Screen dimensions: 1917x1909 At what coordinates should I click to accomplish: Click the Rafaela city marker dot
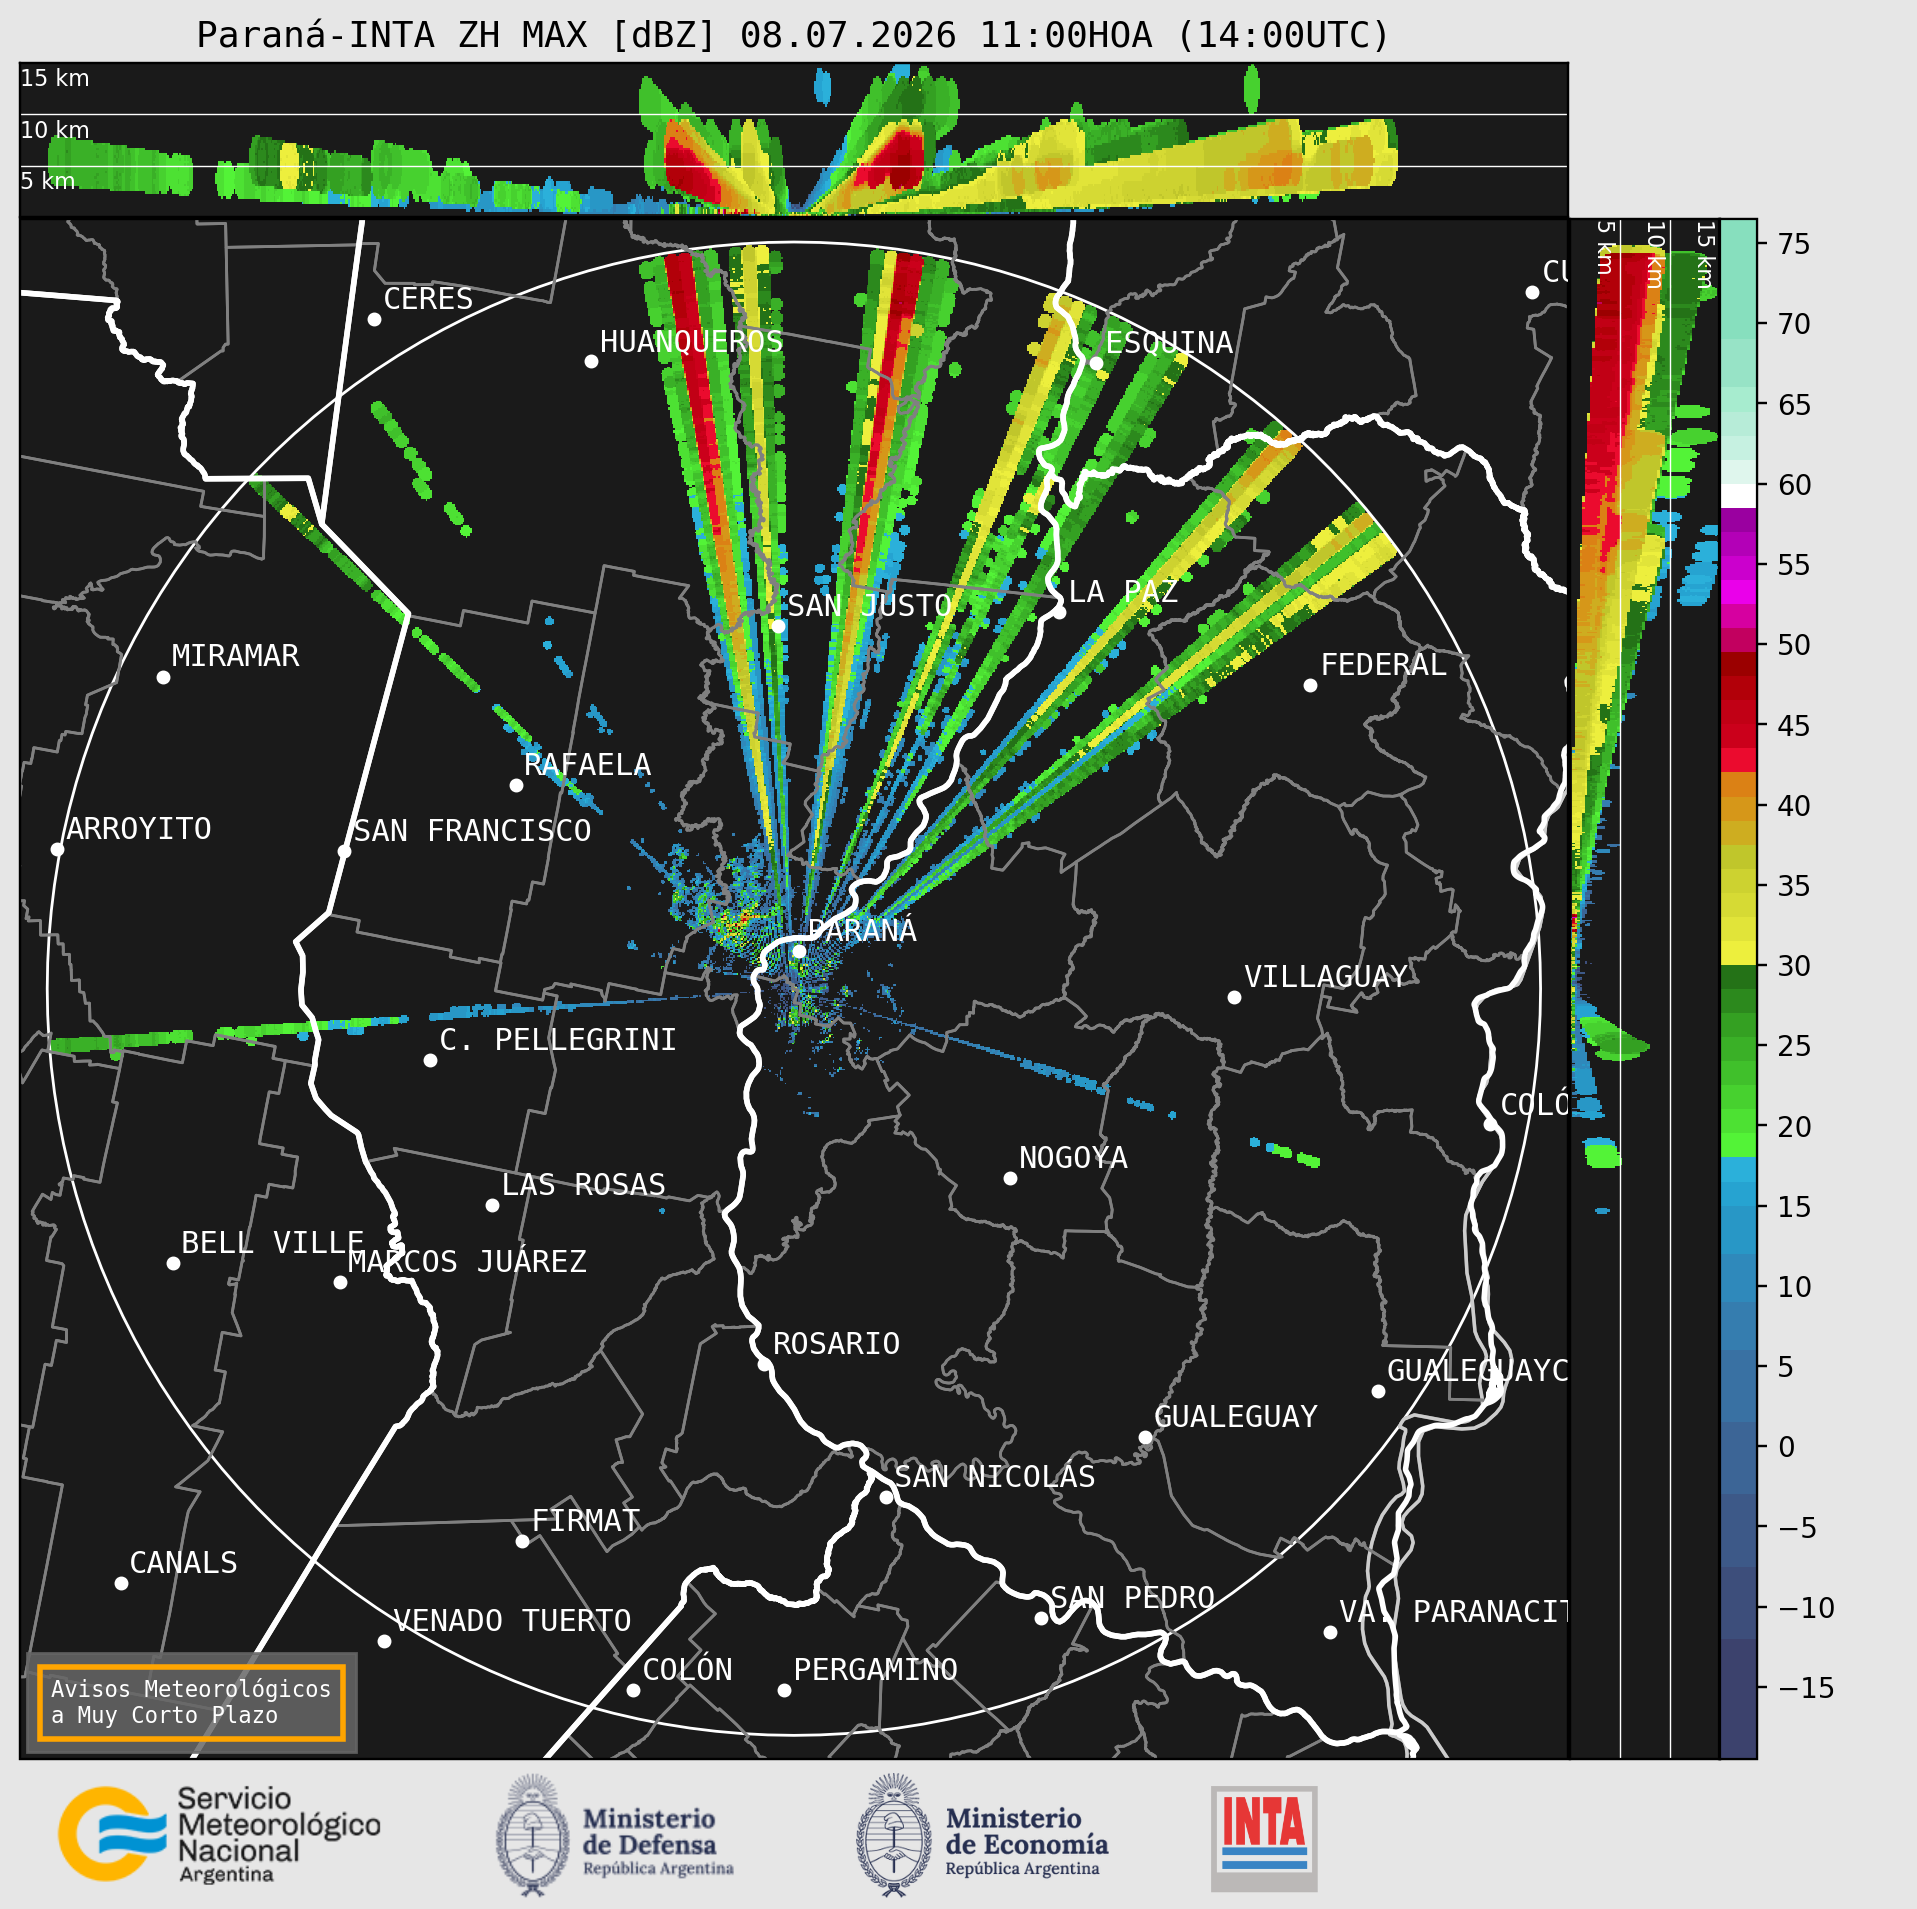pos(516,785)
